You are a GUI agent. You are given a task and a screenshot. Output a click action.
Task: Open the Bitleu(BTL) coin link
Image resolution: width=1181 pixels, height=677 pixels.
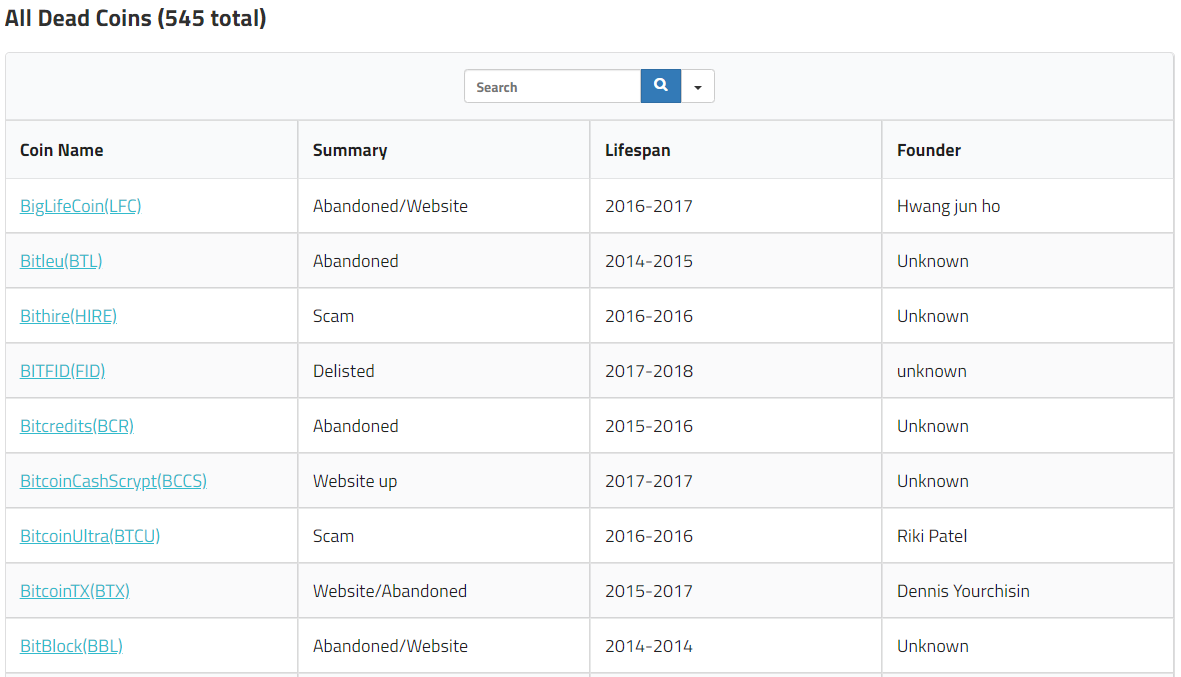61,261
